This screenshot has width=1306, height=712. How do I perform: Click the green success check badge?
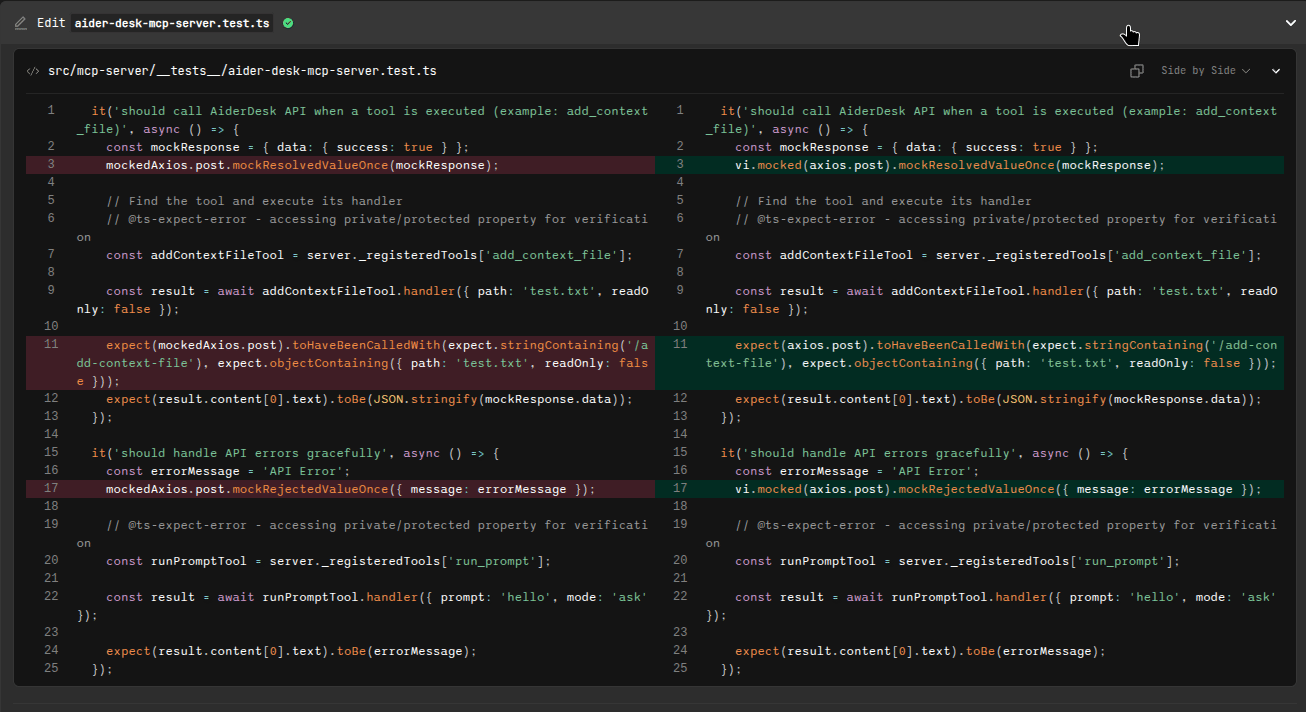click(x=287, y=22)
